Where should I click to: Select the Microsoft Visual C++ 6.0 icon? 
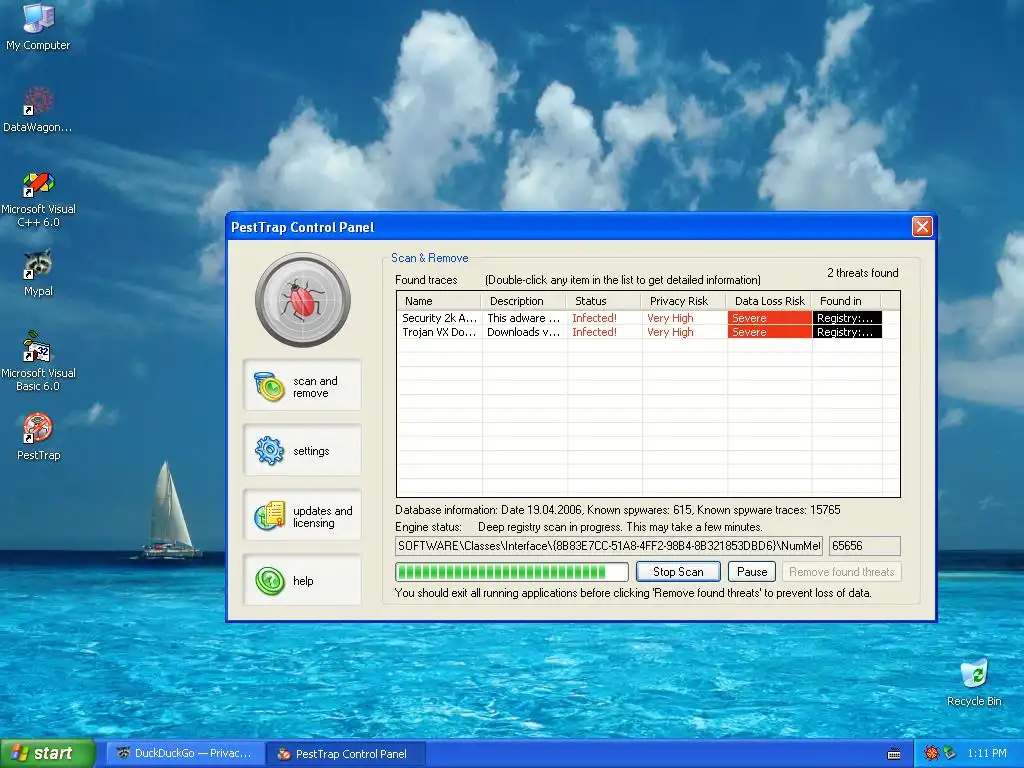[38, 199]
